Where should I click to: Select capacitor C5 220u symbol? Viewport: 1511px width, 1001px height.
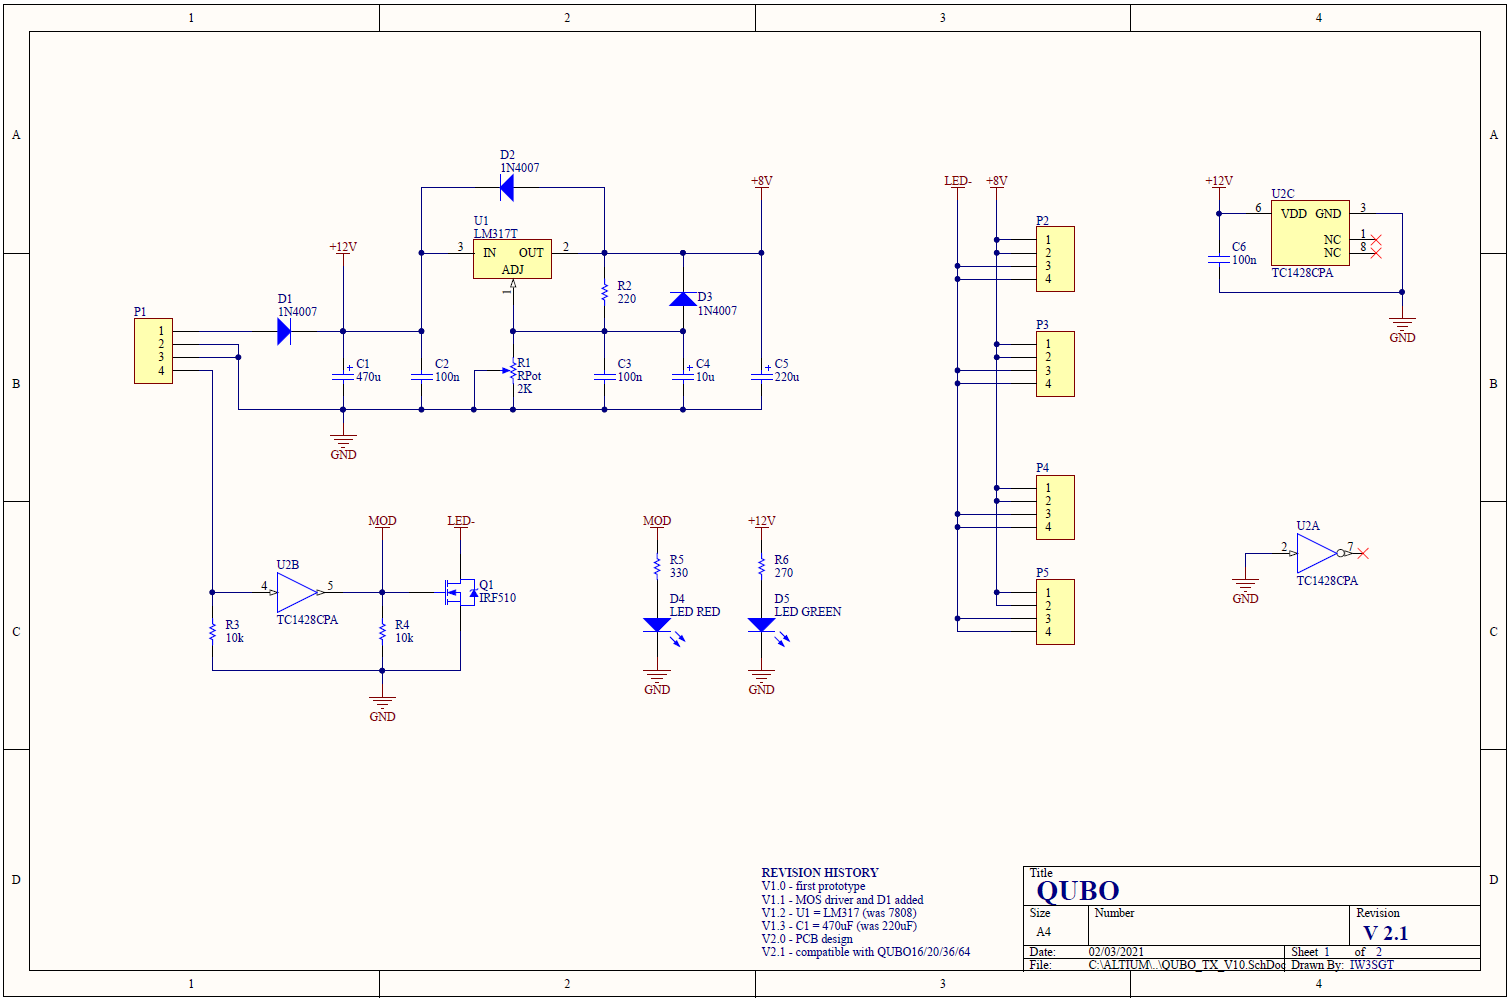(762, 376)
